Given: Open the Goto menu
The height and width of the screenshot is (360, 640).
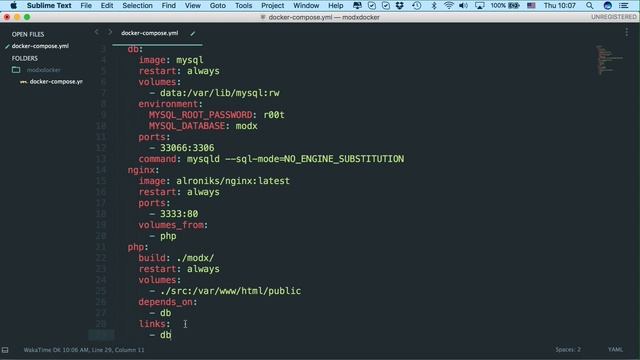Looking at the screenshot, I should (x=218, y=6).
